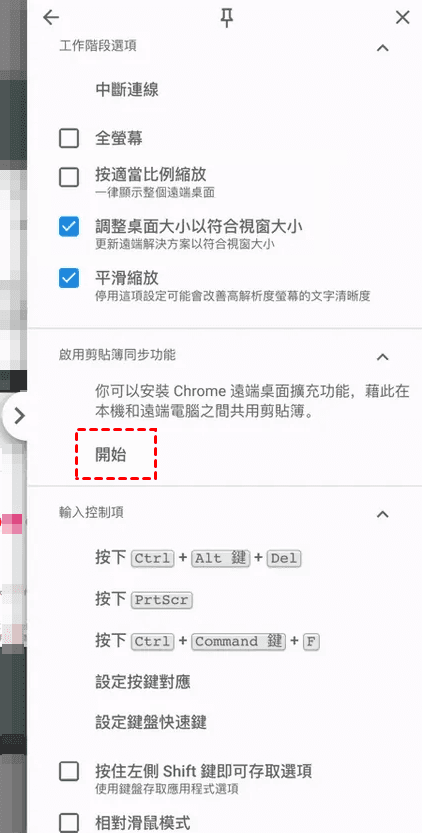Image resolution: width=422 pixels, height=833 pixels.
Task: Collapse the 工作階段選項 section
Action: tap(382, 47)
